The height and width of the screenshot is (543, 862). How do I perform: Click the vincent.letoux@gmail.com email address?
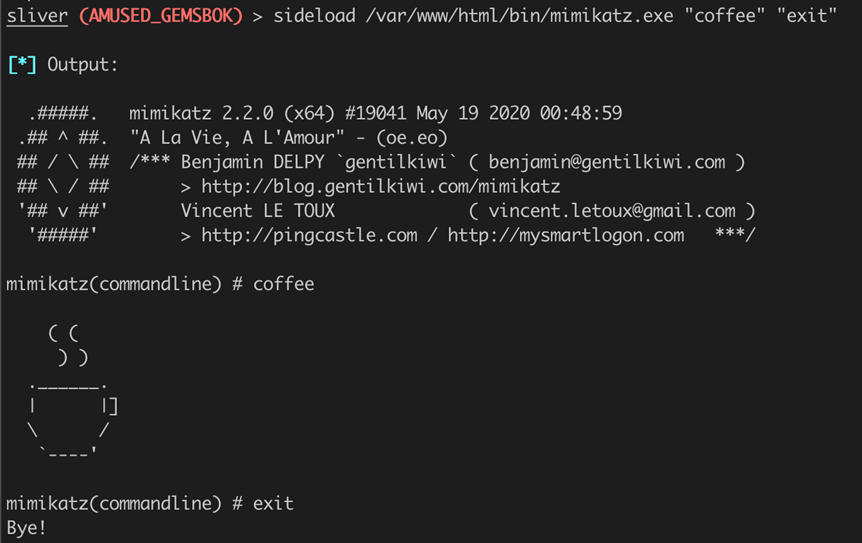pyautogui.click(x=612, y=211)
